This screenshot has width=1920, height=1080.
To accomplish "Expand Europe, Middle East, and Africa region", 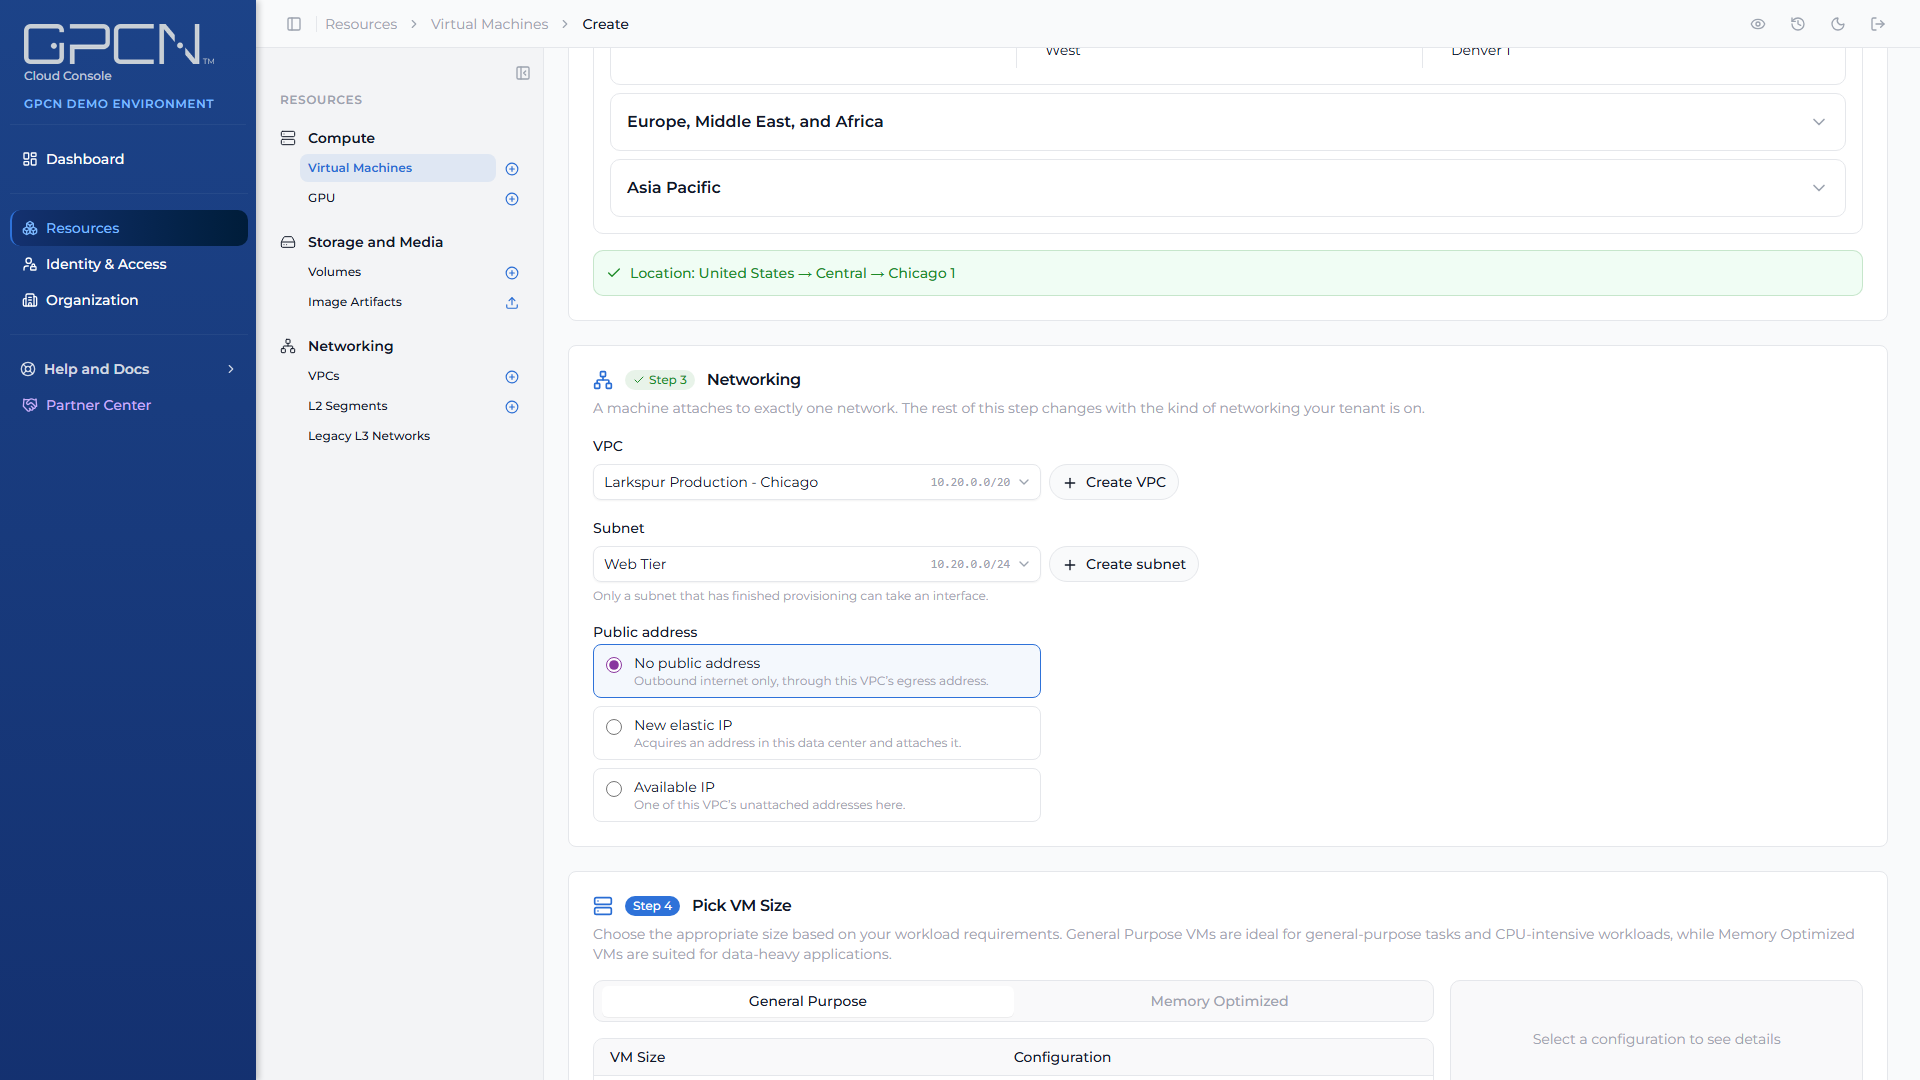I will (x=1227, y=122).
